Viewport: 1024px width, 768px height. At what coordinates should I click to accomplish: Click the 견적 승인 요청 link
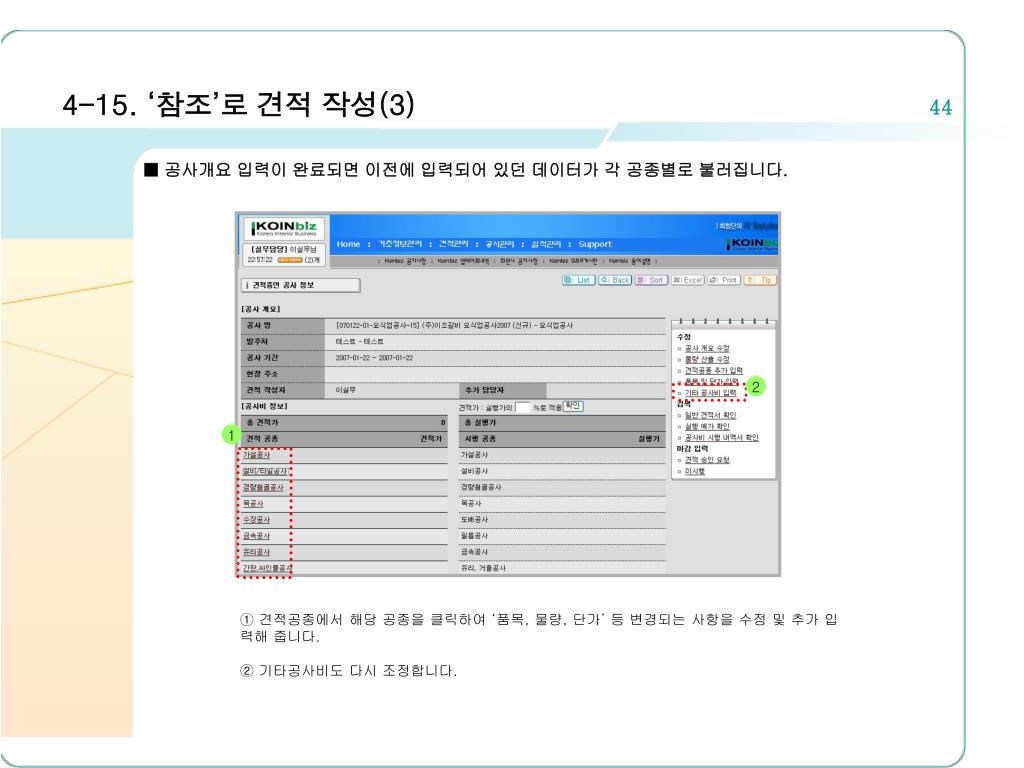point(707,460)
